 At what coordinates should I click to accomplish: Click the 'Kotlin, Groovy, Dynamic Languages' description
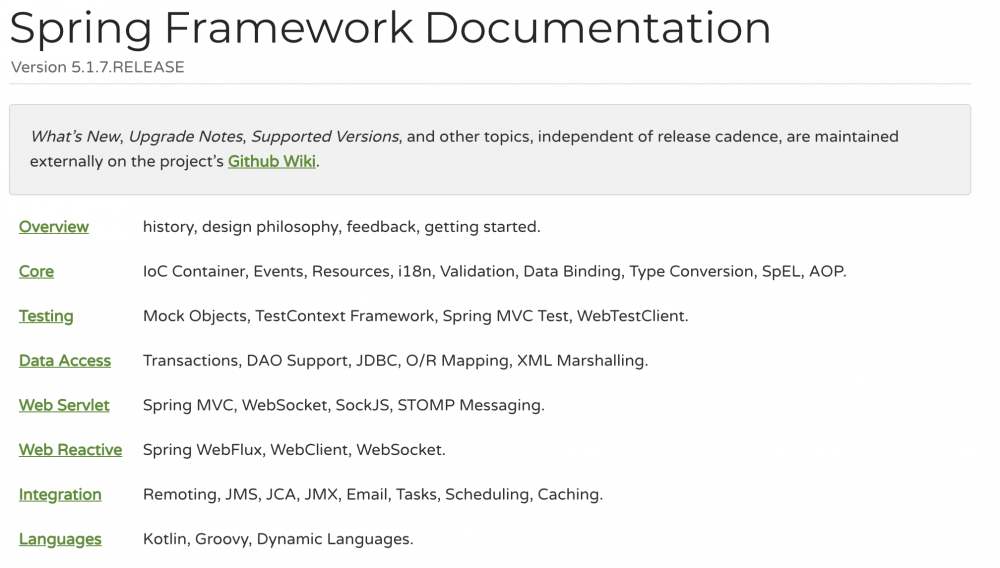pos(278,539)
